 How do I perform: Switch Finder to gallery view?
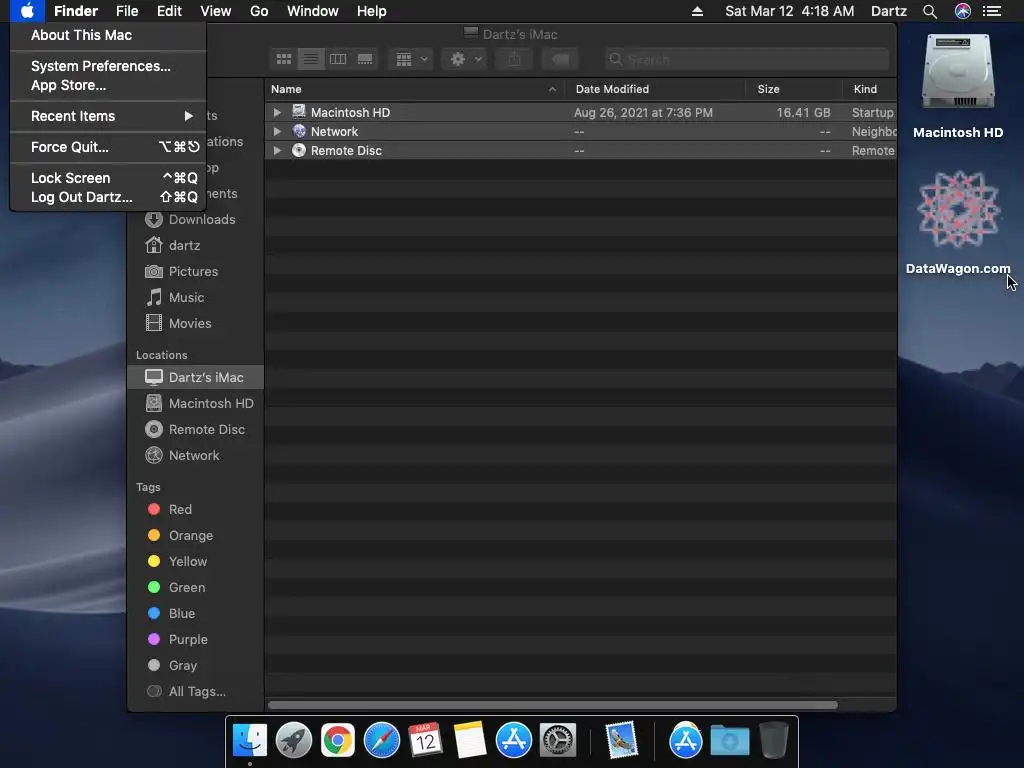tap(365, 59)
